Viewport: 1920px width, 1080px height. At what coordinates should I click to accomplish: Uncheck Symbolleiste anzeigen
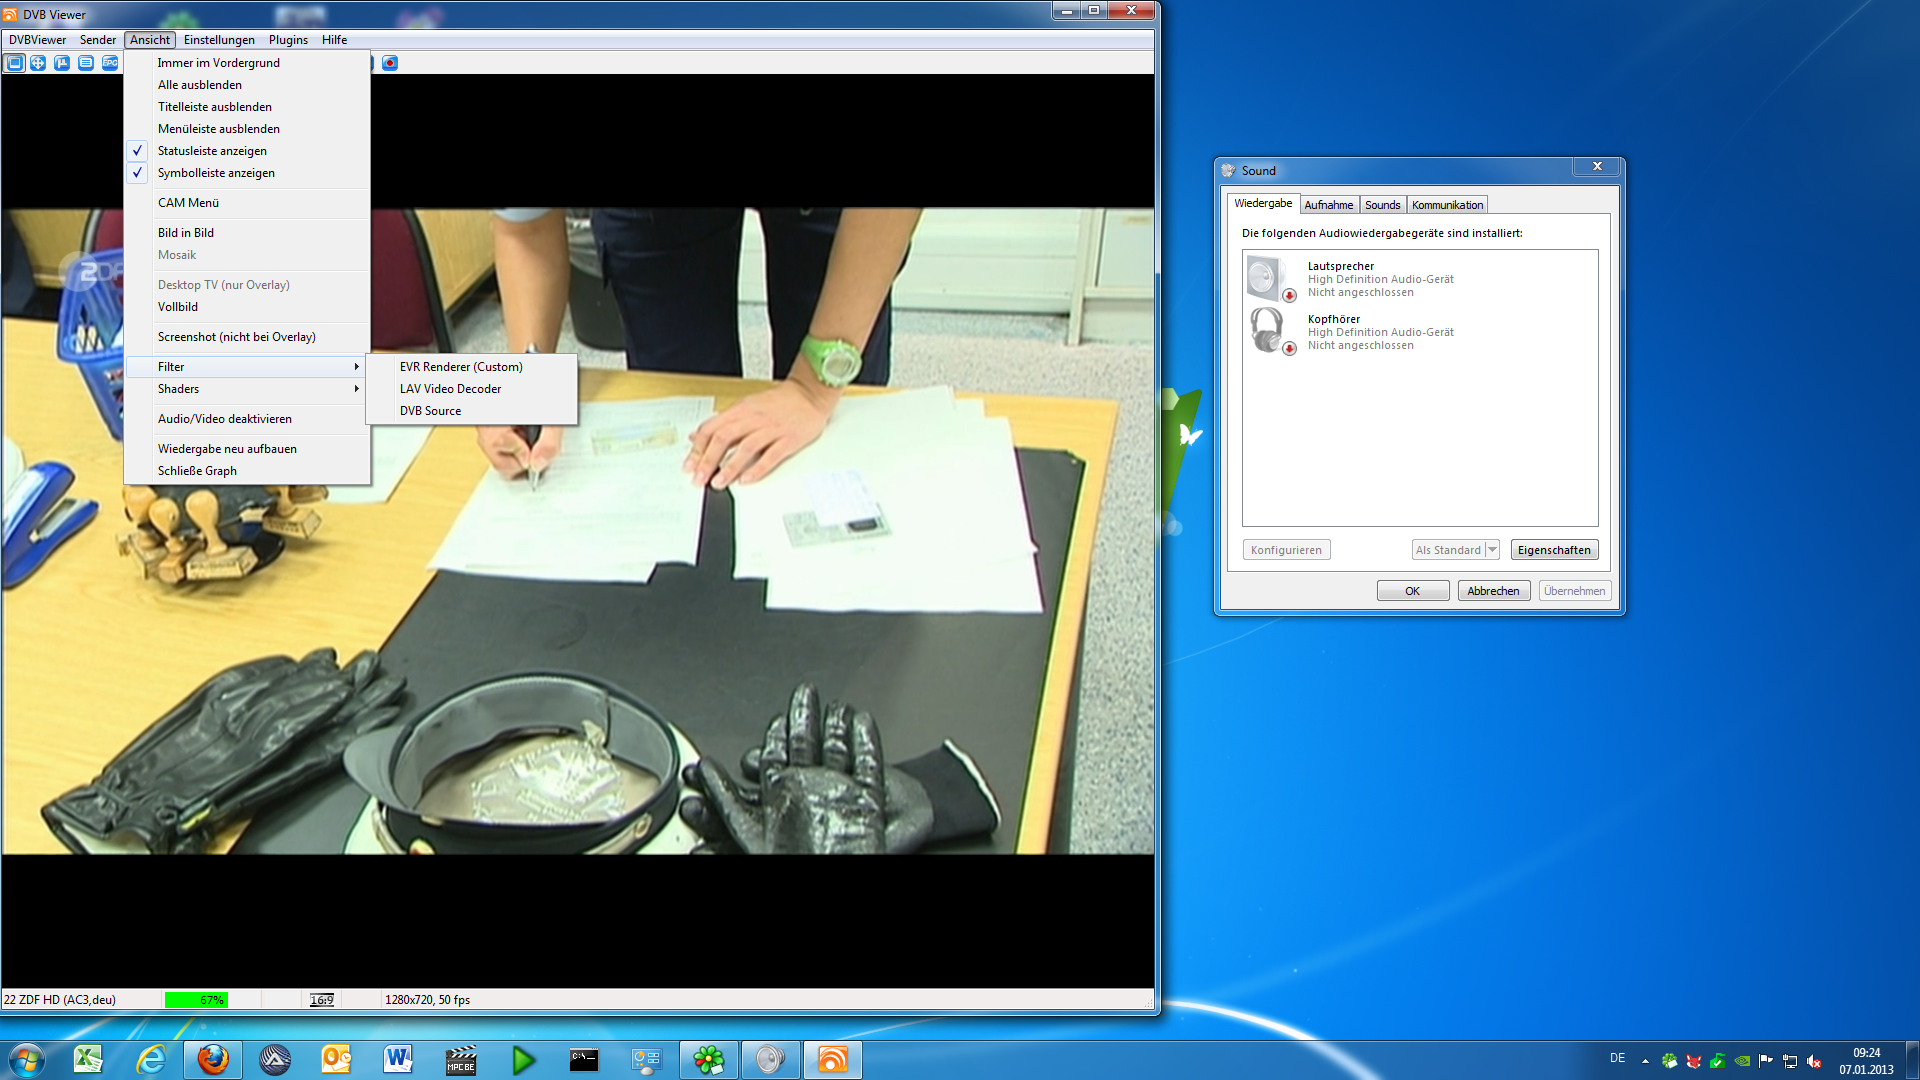247,173
